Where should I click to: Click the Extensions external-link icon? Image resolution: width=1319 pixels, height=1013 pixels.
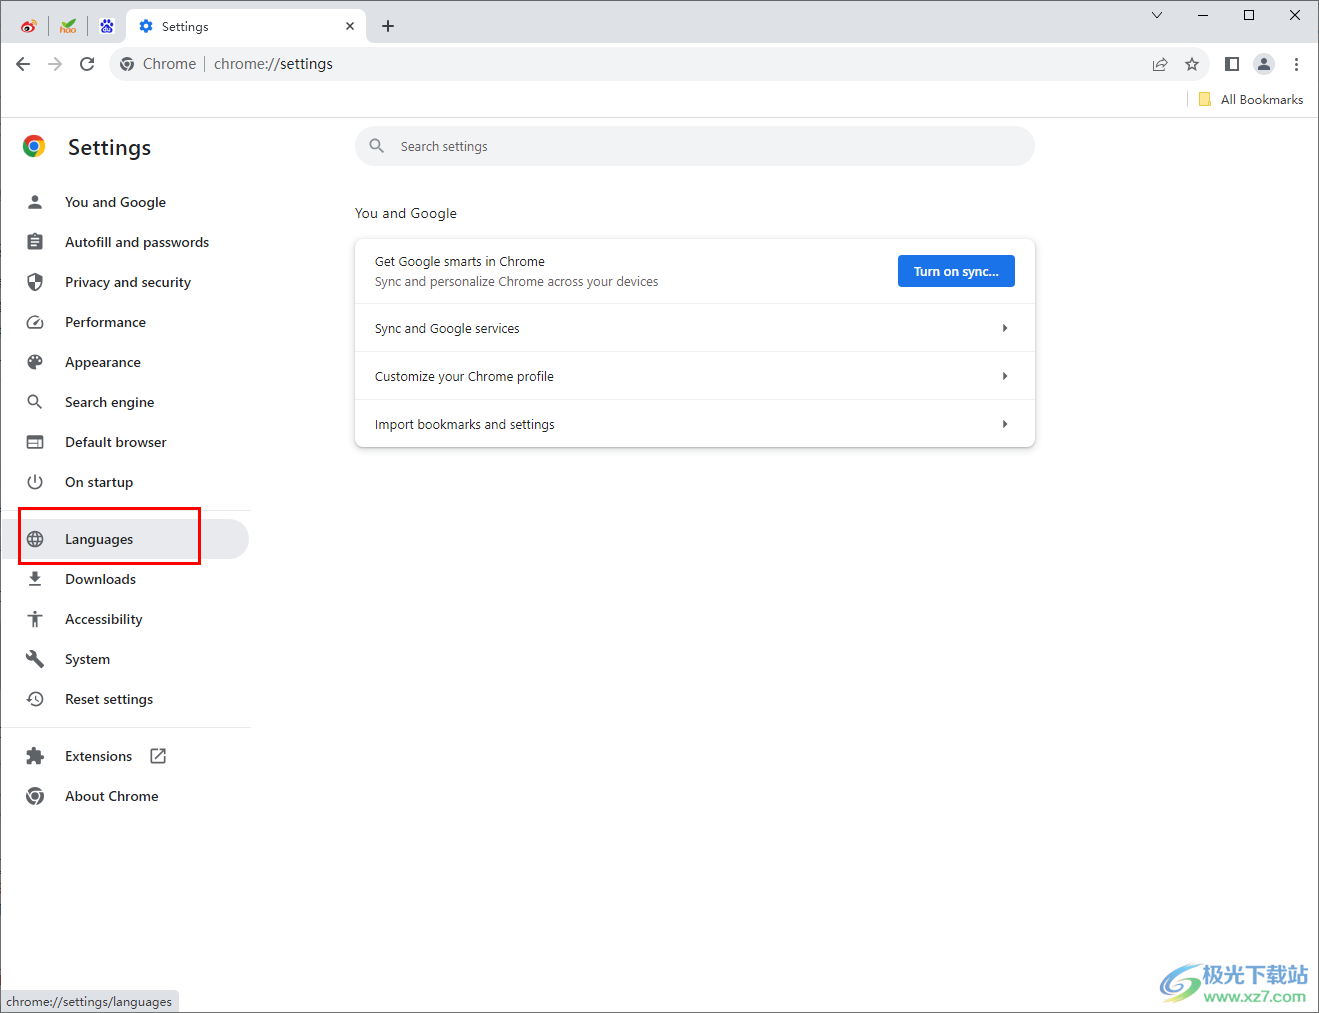click(x=158, y=756)
